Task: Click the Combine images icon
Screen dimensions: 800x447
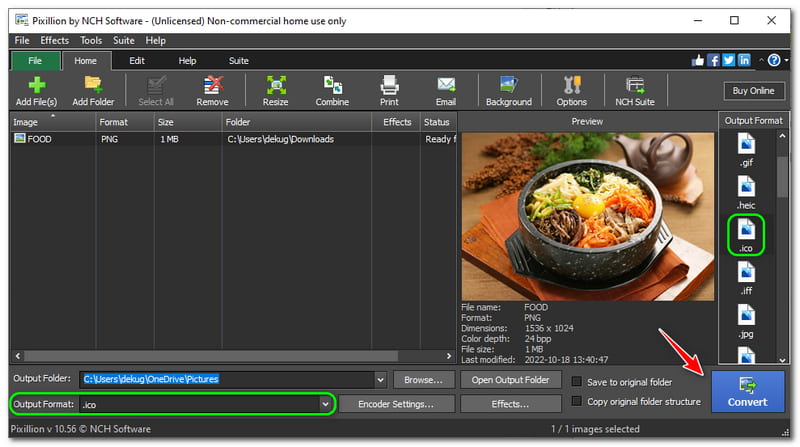Action: tap(332, 90)
